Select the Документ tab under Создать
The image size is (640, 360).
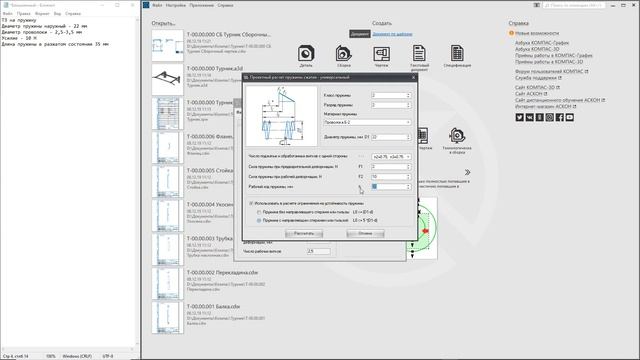click(360, 34)
